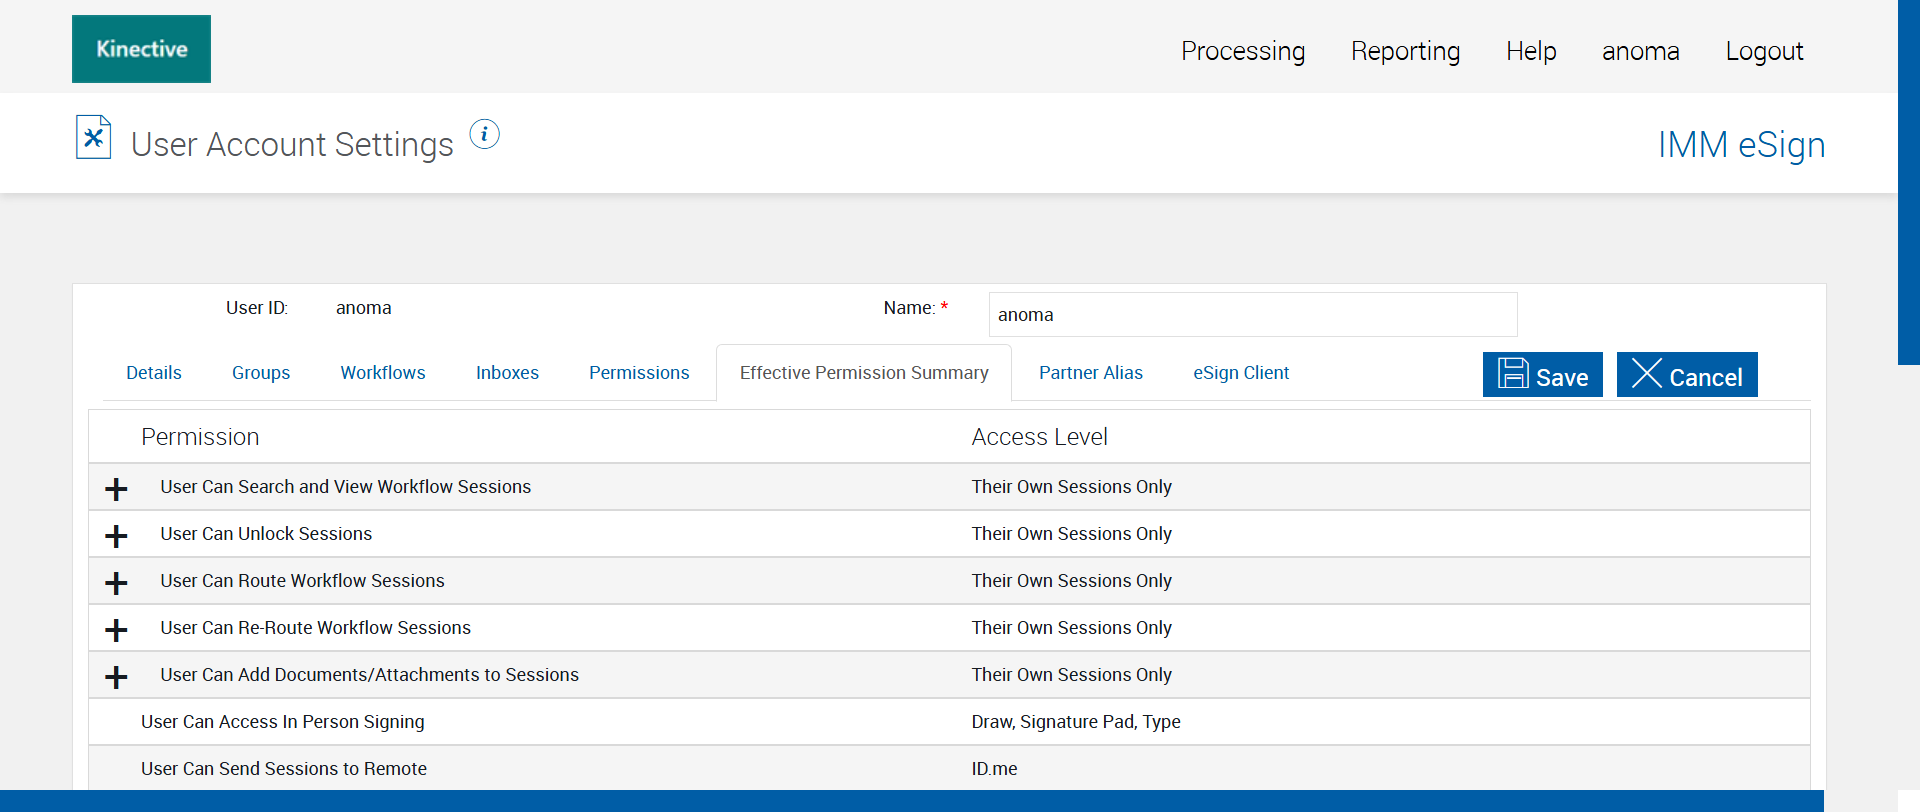Click the IMM eSign title link

pyautogui.click(x=1741, y=145)
